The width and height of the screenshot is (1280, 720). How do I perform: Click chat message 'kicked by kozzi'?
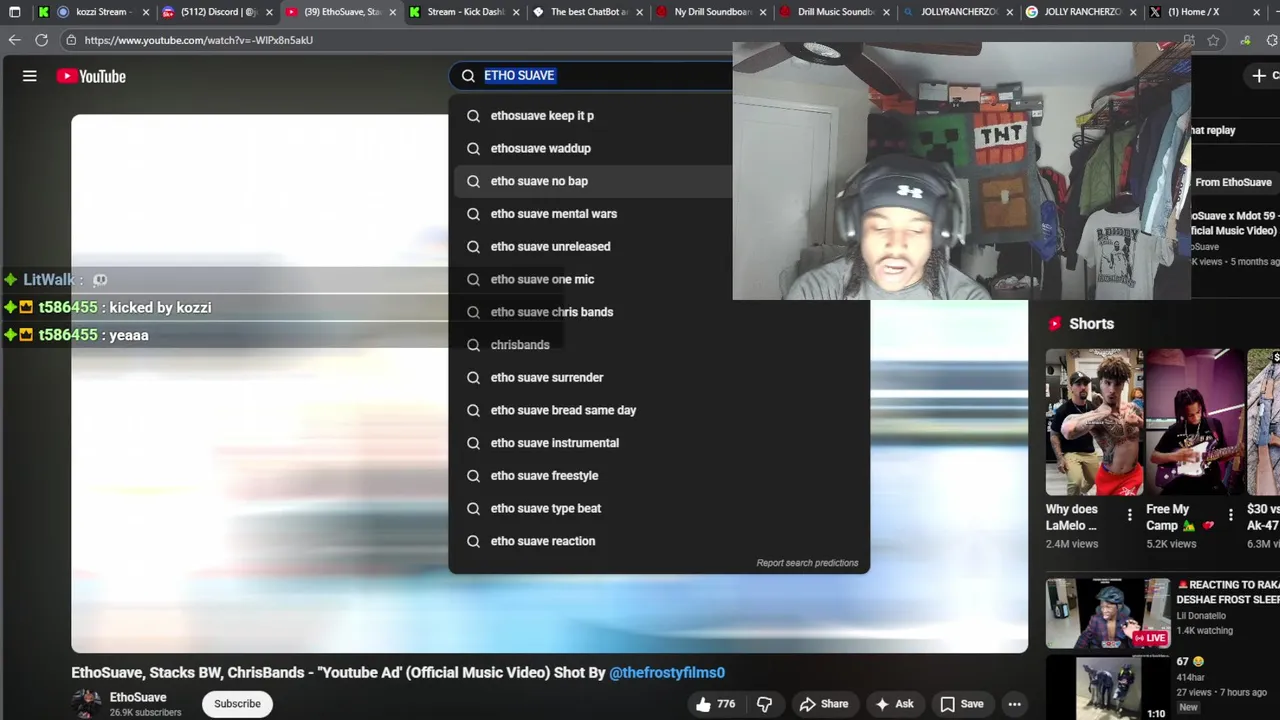click(160, 308)
